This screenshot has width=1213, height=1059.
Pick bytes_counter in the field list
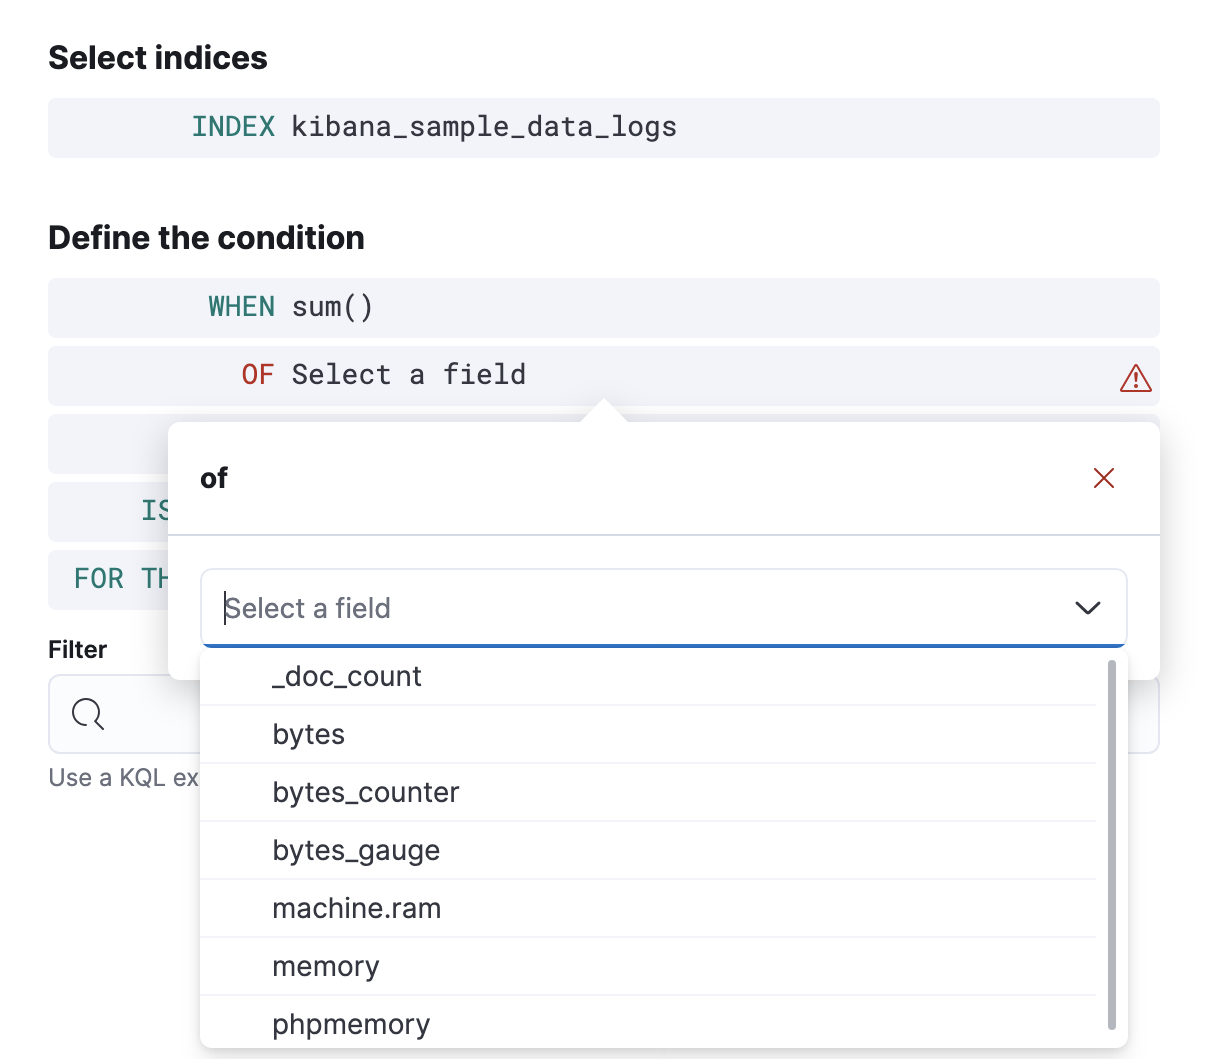click(365, 793)
